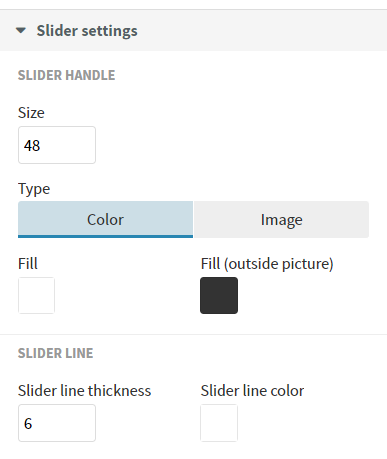Click the Slider line thickness label
This screenshot has width=387, height=459.
click(x=85, y=391)
